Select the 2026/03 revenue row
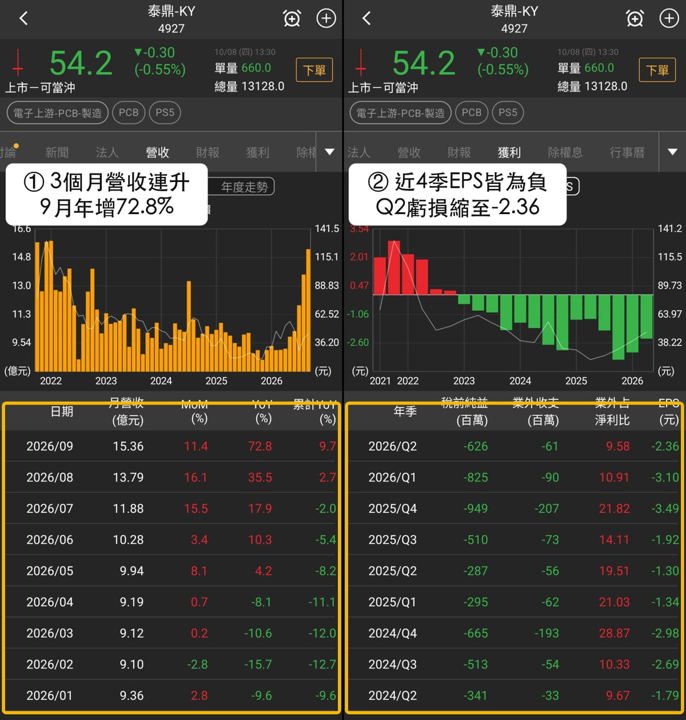This screenshot has width=686, height=720. (171, 633)
